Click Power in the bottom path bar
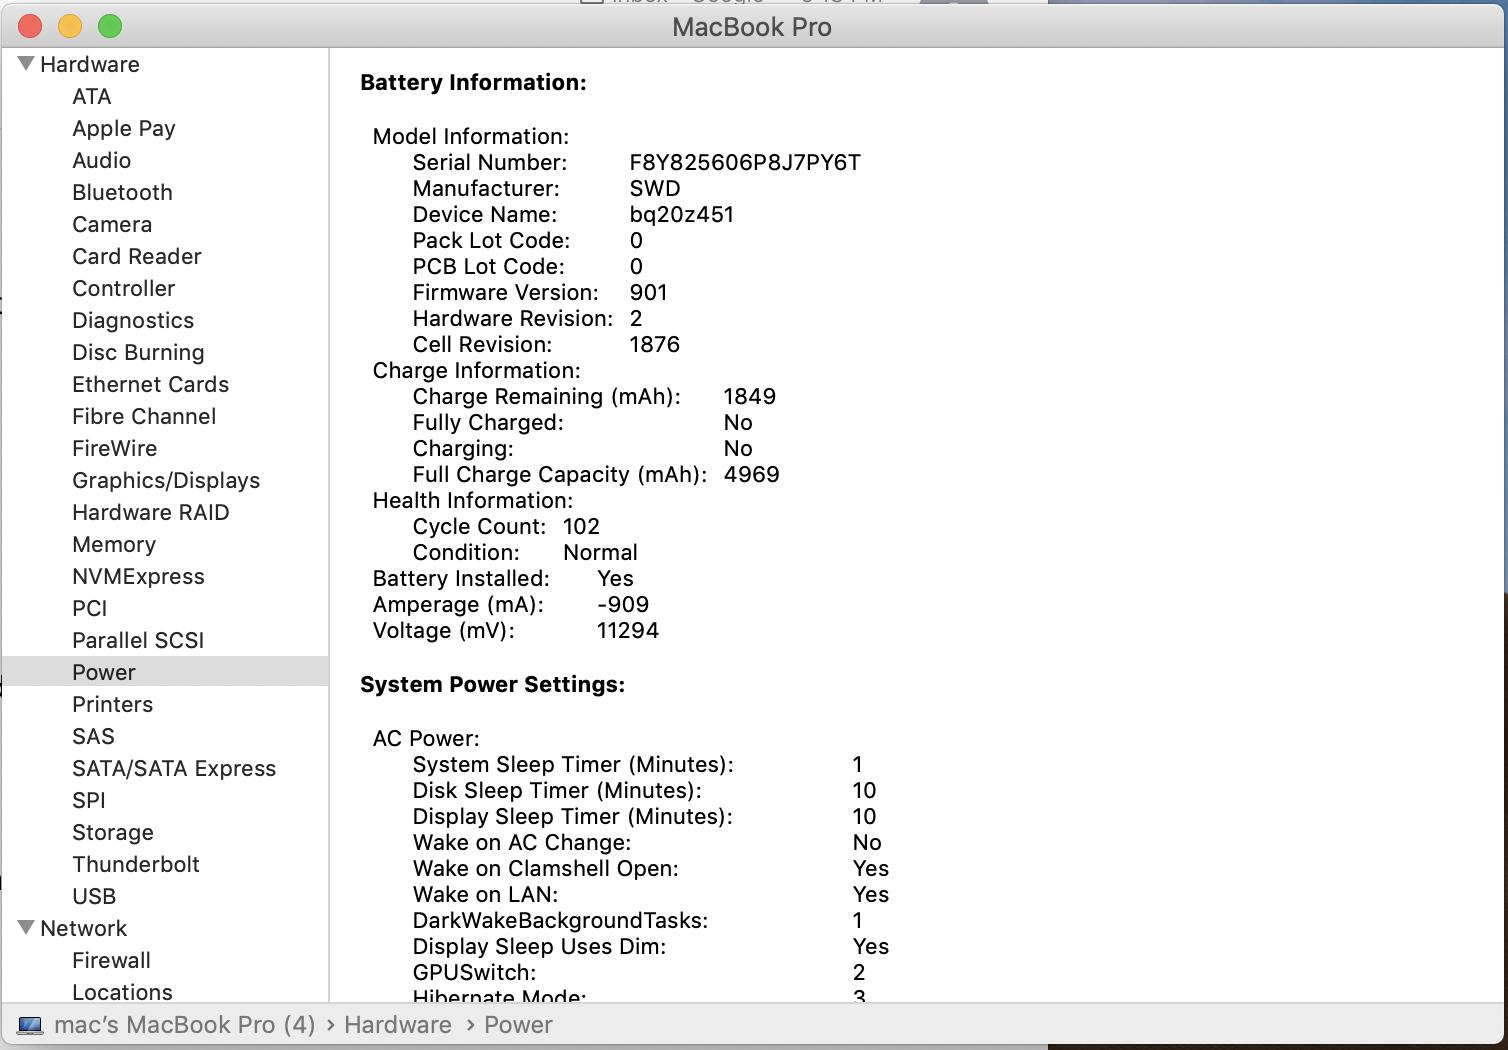Image resolution: width=1508 pixels, height=1050 pixels. pos(518,1025)
